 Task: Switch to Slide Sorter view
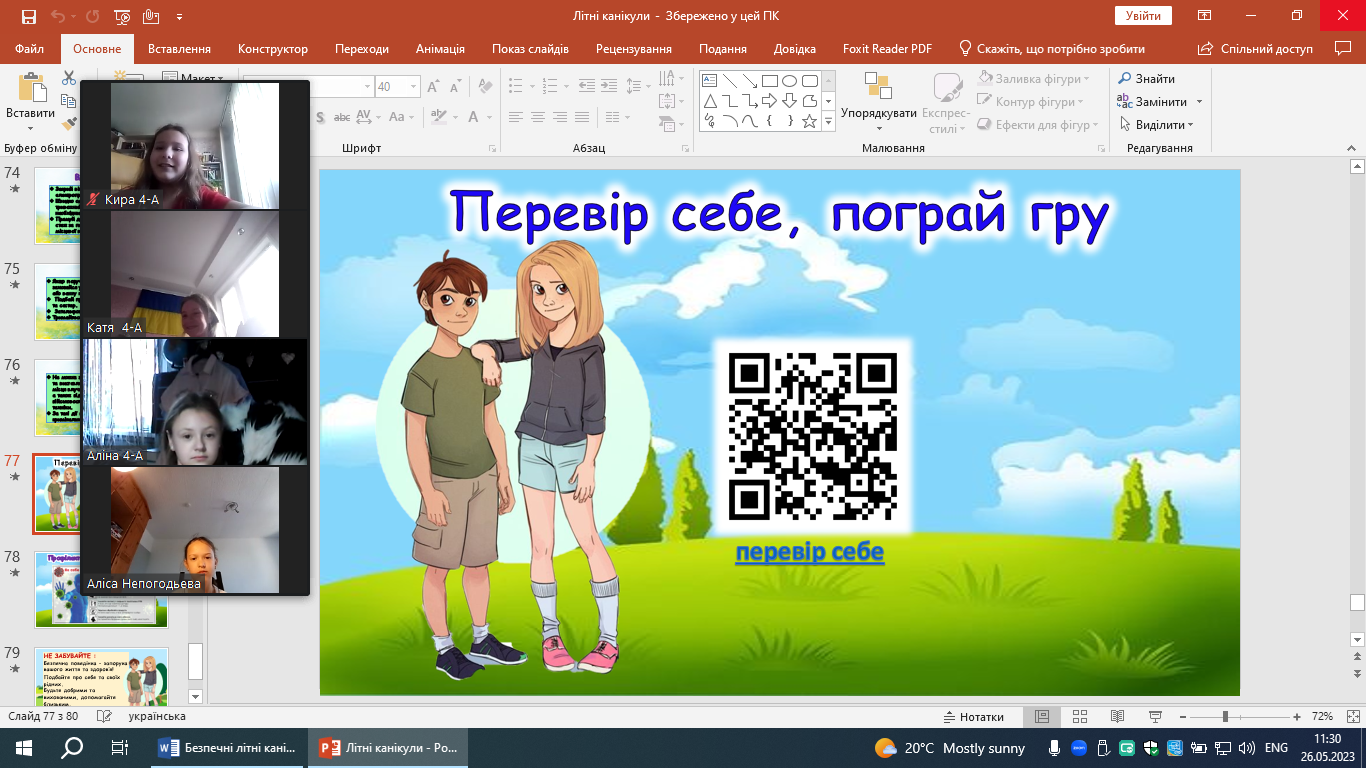[1080, 717]
